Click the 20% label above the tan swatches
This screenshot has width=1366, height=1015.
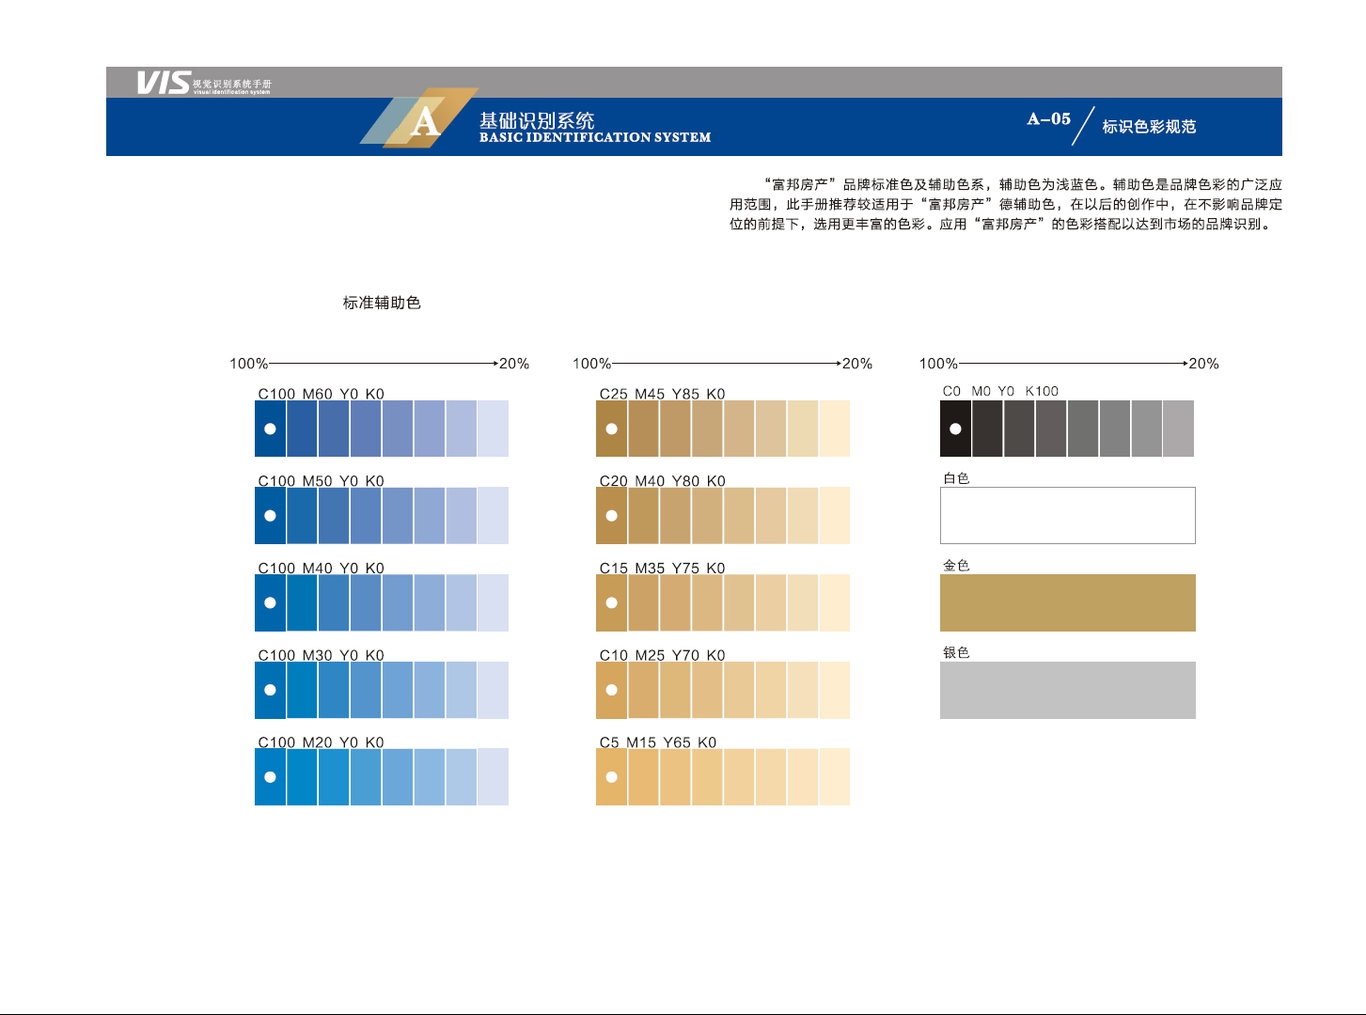tap(857, 363)
